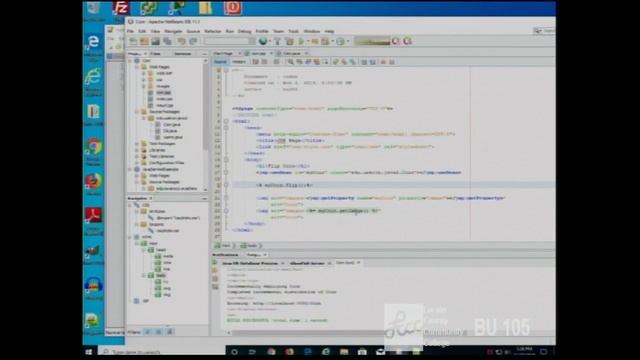Click the taskbar search box

coord(161,351)
